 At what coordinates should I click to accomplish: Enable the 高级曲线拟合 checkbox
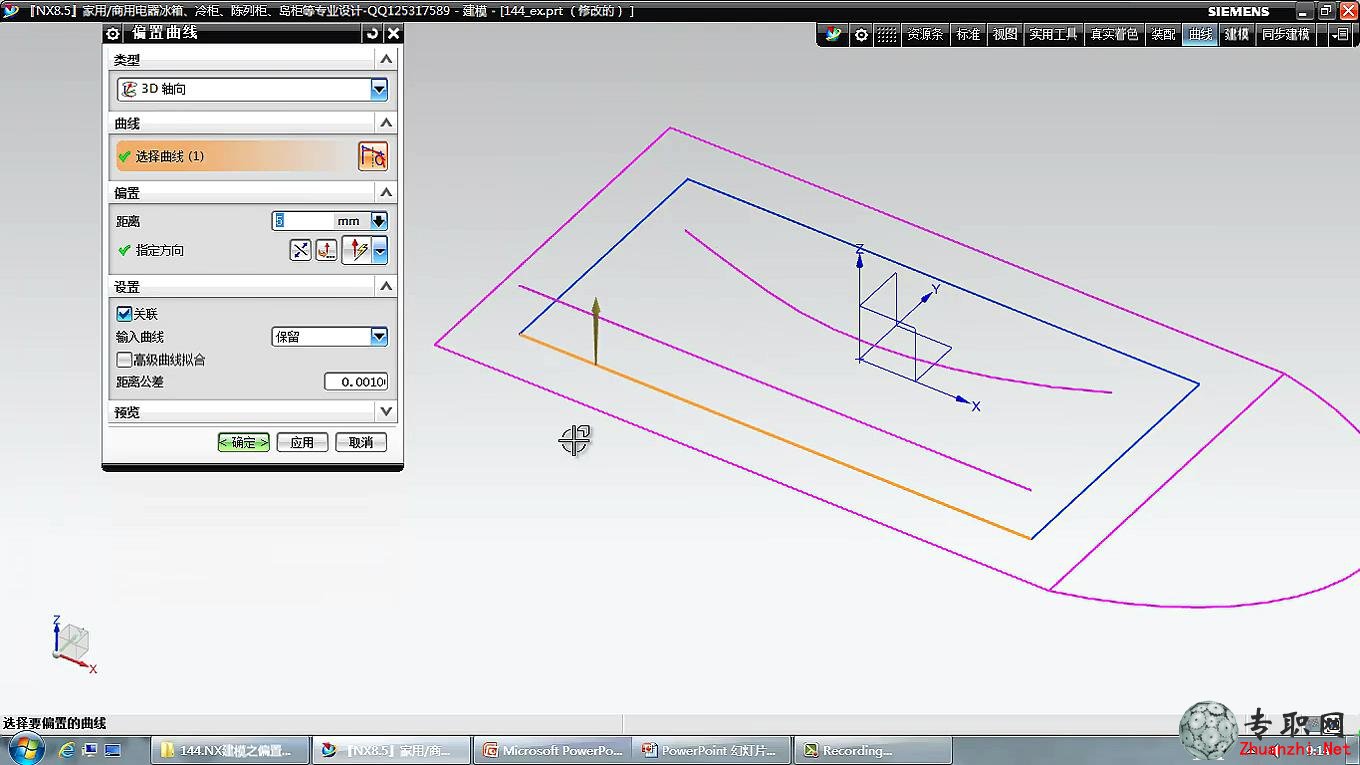pyautogui.click(x=125, y=359)
